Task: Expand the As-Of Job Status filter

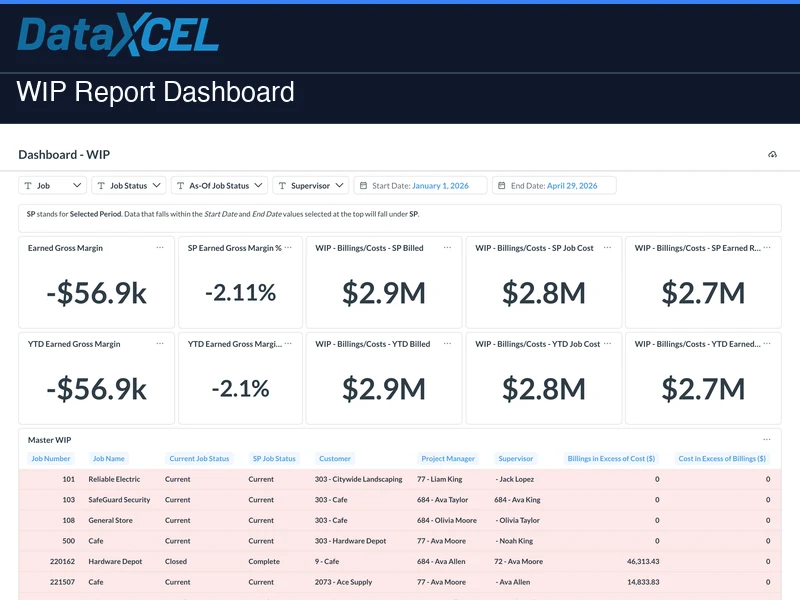Action: coord(219,186)
